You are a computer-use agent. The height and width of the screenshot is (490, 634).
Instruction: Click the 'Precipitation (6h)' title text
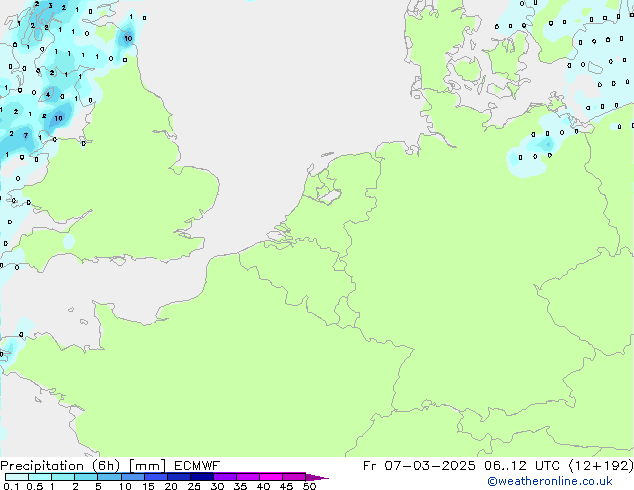[x=60, y=466]
